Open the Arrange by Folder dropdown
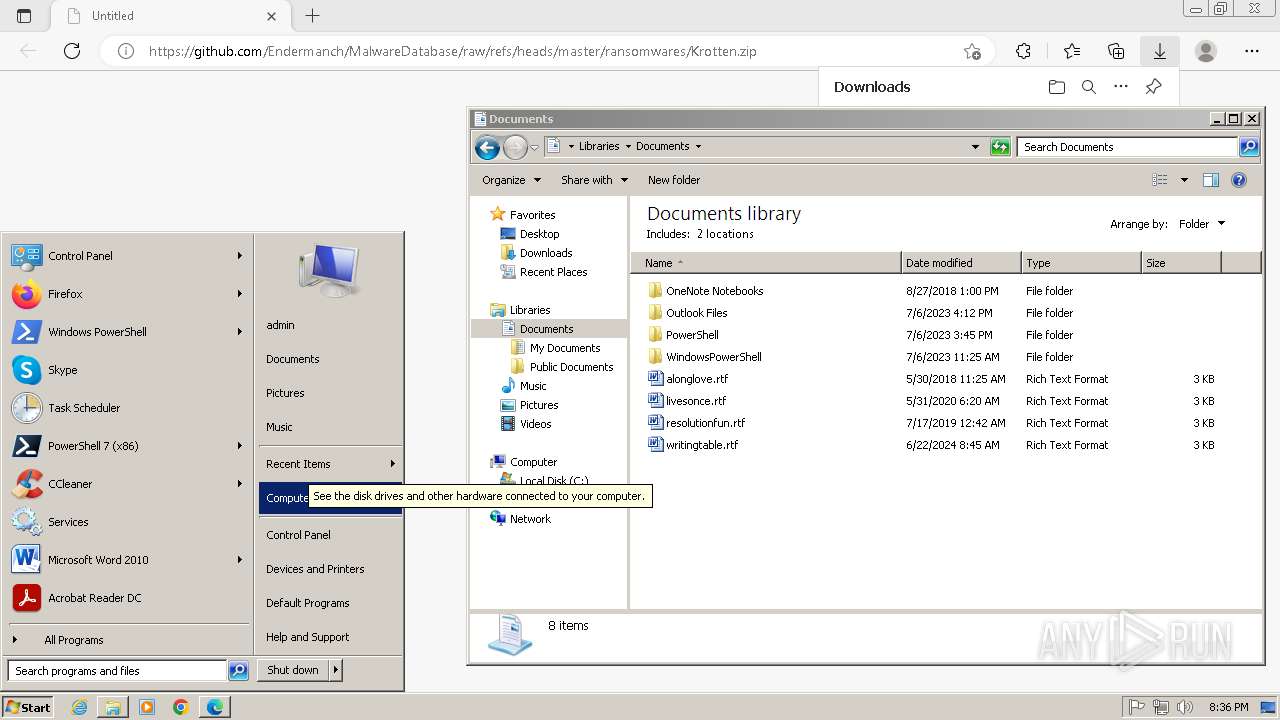Viewport: 1280px width, 720px height. [1202, 224]
